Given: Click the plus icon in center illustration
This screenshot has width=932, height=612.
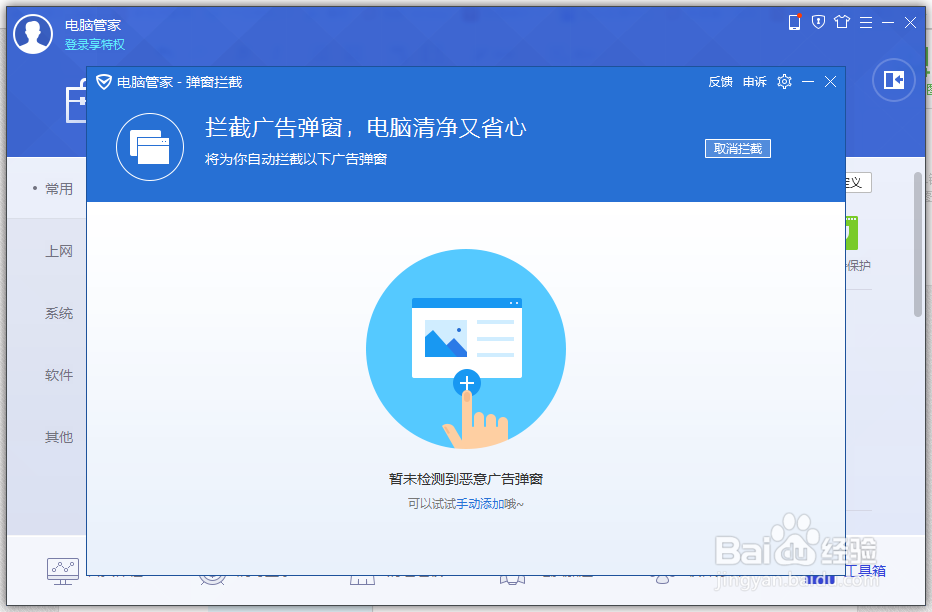Looking at the screenshot, I should point(467,383).
